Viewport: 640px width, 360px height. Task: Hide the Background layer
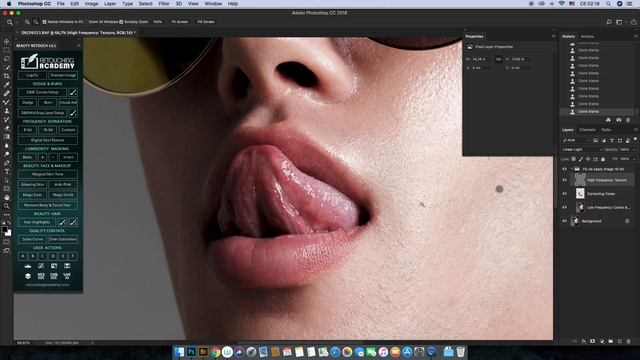[565, 221]
